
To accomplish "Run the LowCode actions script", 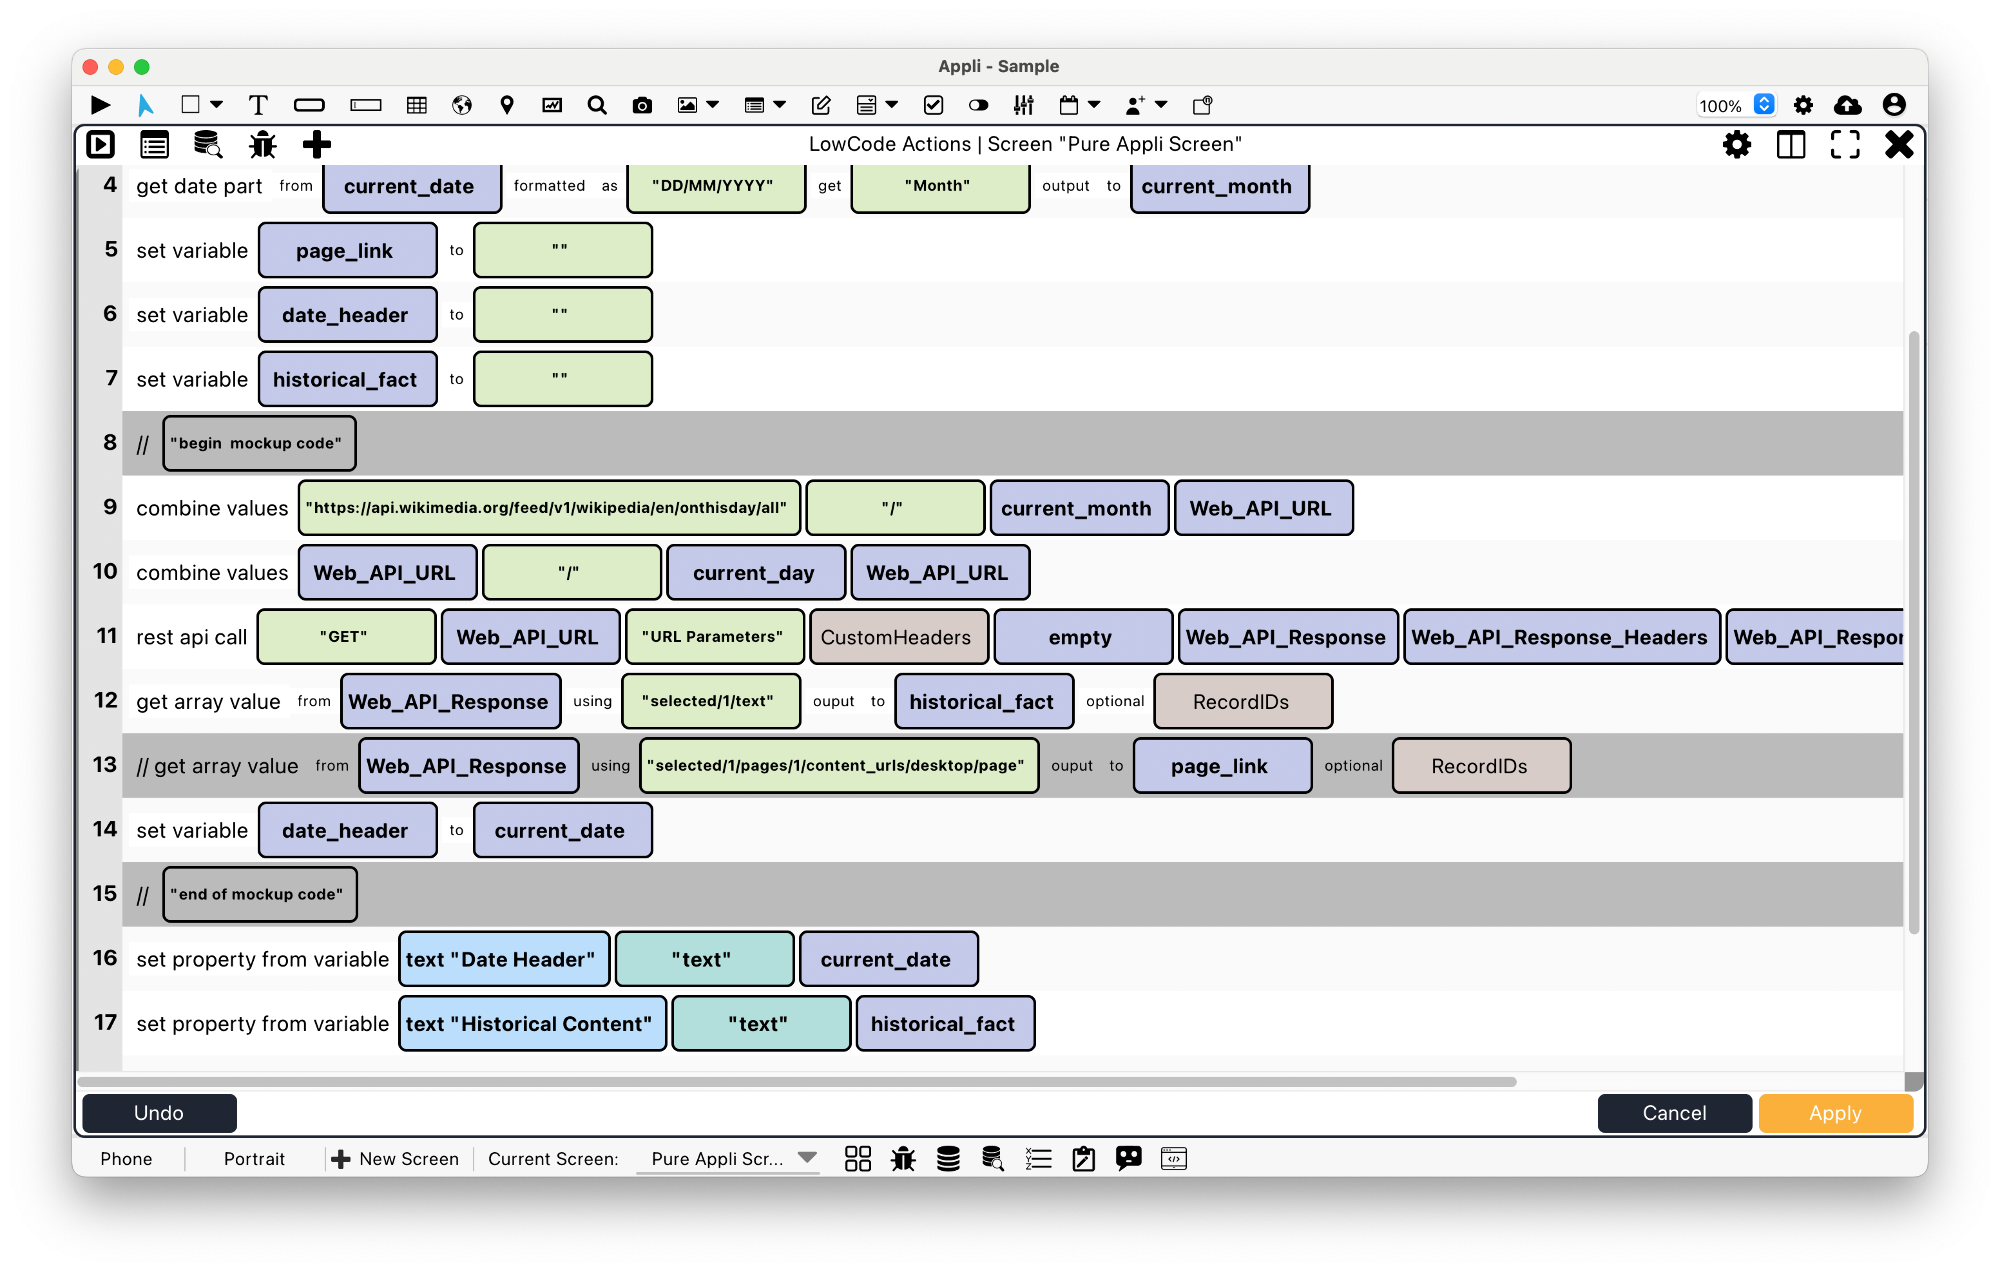I will tap(101, 145).
